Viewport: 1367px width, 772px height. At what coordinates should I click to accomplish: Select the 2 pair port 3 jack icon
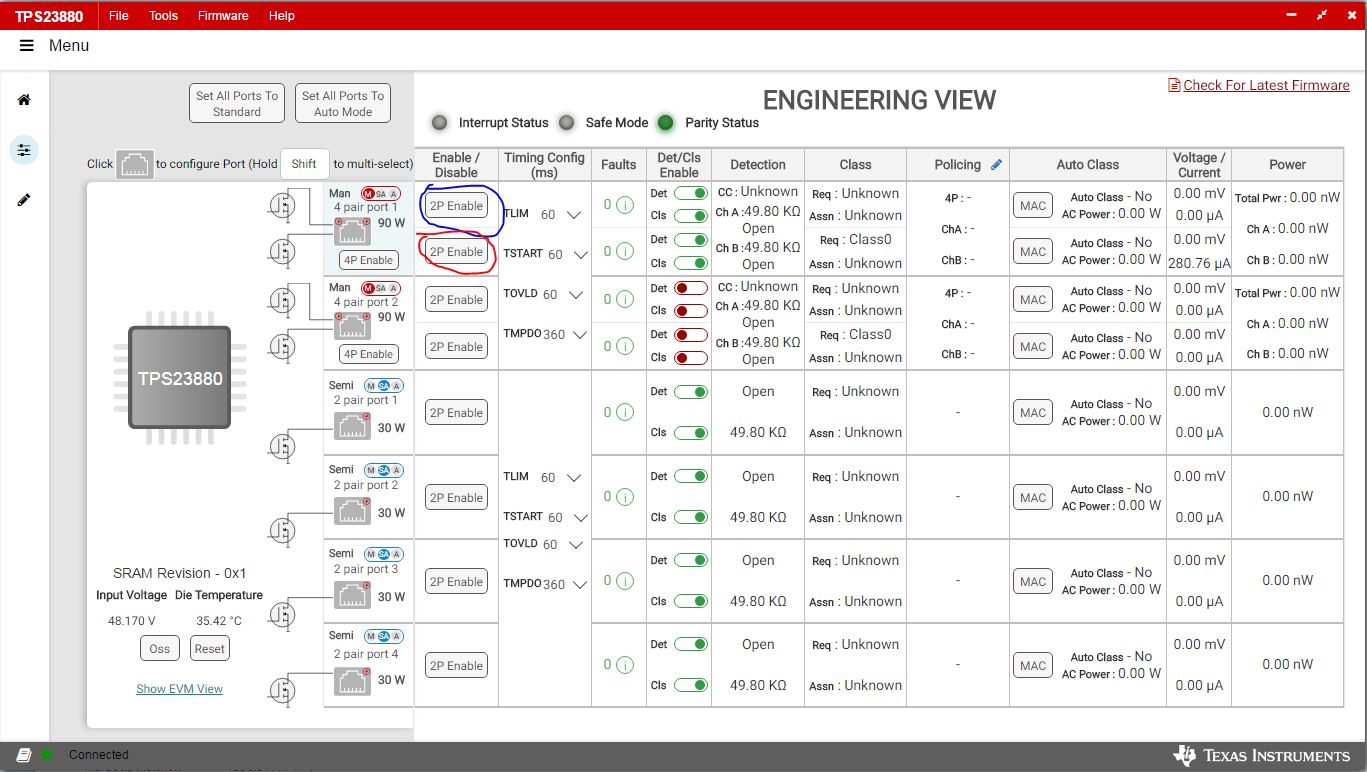[353, 595]
